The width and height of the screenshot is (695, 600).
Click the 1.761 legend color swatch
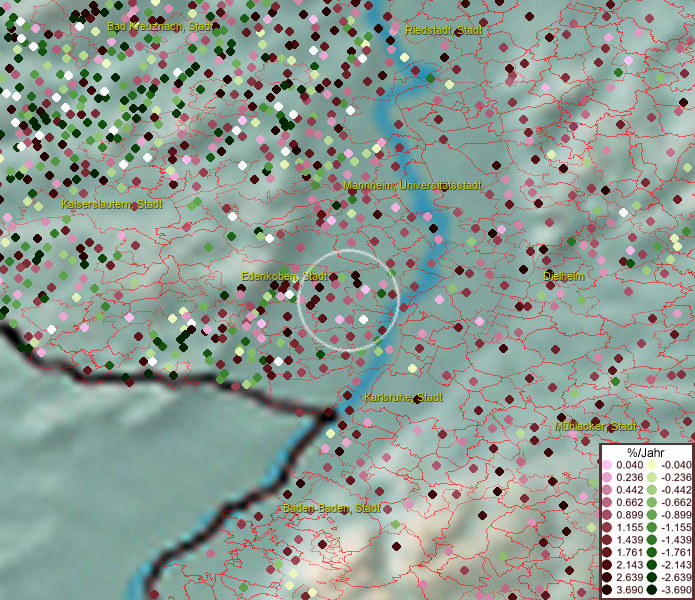(x=607, y=553)
